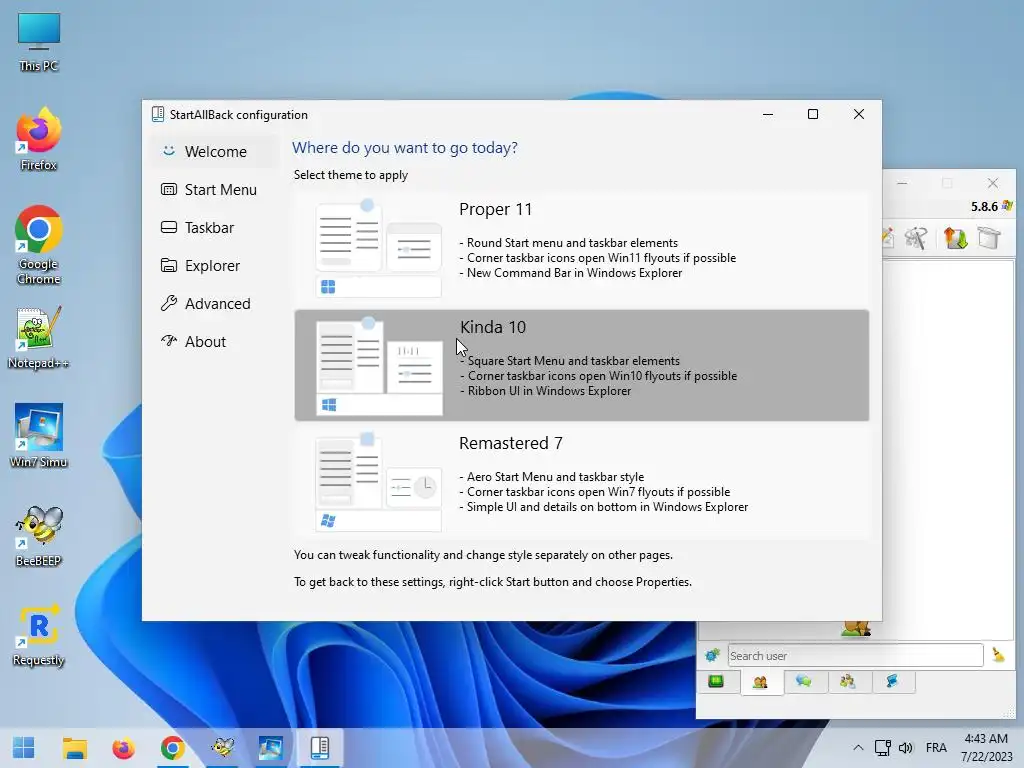Click the file transfer arrows icon in BeeBEEP
The image size is (1024, 768).
click(x=955, y=238)
